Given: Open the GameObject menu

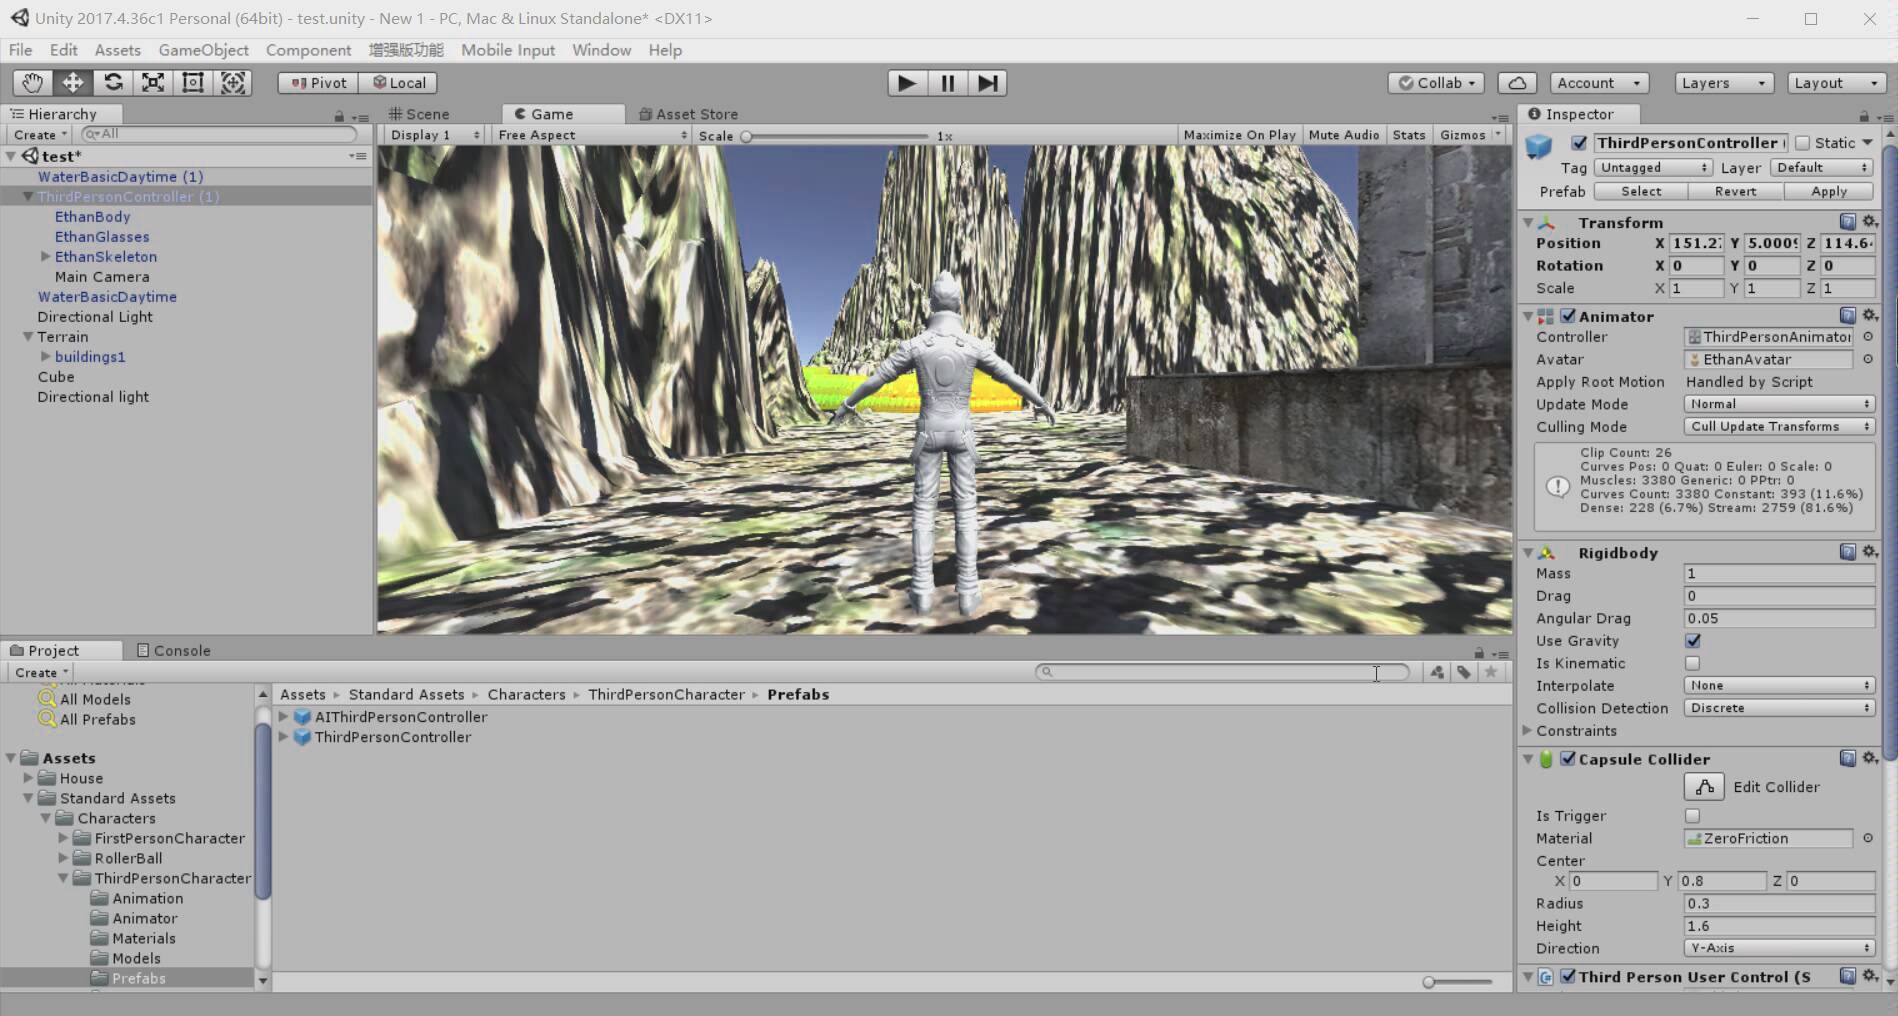Looking at the screenshot, I should click(203, 50).
